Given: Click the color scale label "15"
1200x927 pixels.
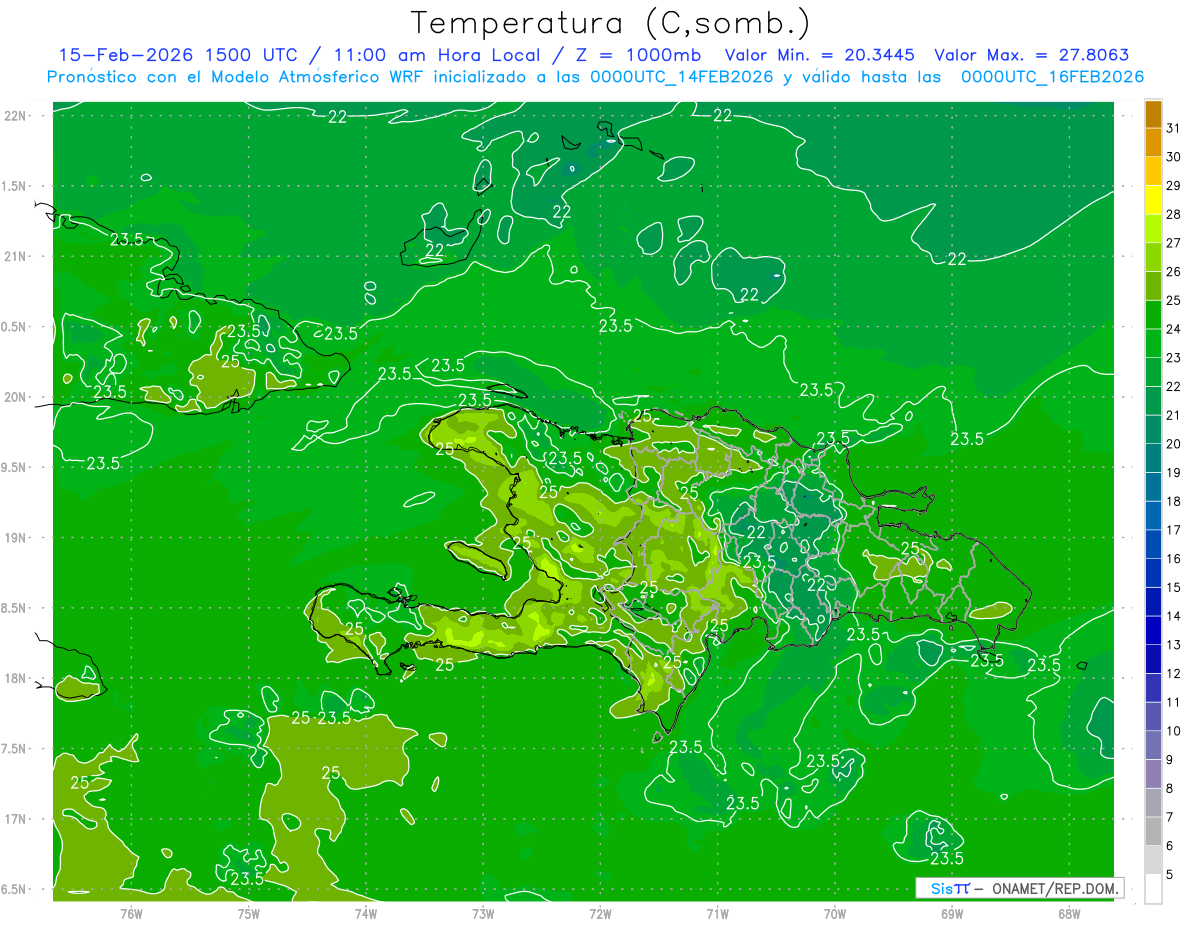Looking at the screenshot, I should coord(1174,587).
